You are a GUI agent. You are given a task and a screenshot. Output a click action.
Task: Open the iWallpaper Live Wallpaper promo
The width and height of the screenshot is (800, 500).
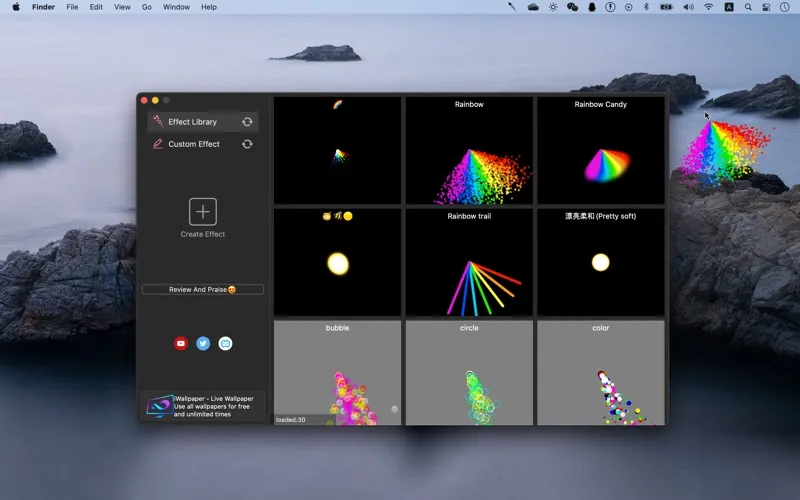tap(203, 406)
